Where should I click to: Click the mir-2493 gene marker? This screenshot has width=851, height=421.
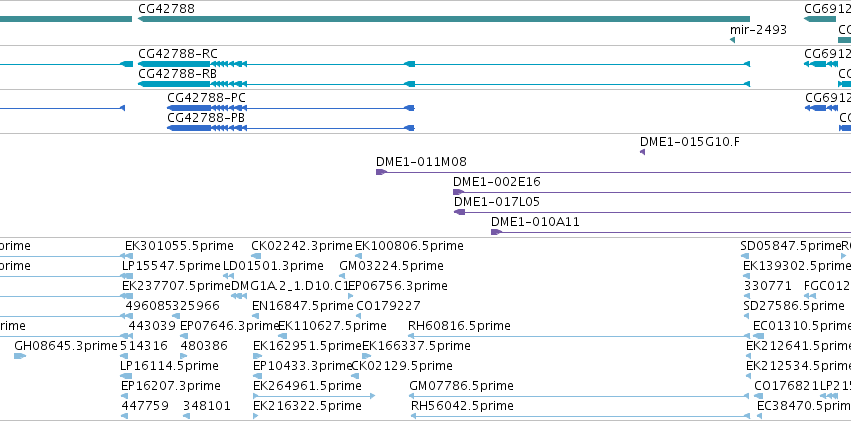(733, 40)
